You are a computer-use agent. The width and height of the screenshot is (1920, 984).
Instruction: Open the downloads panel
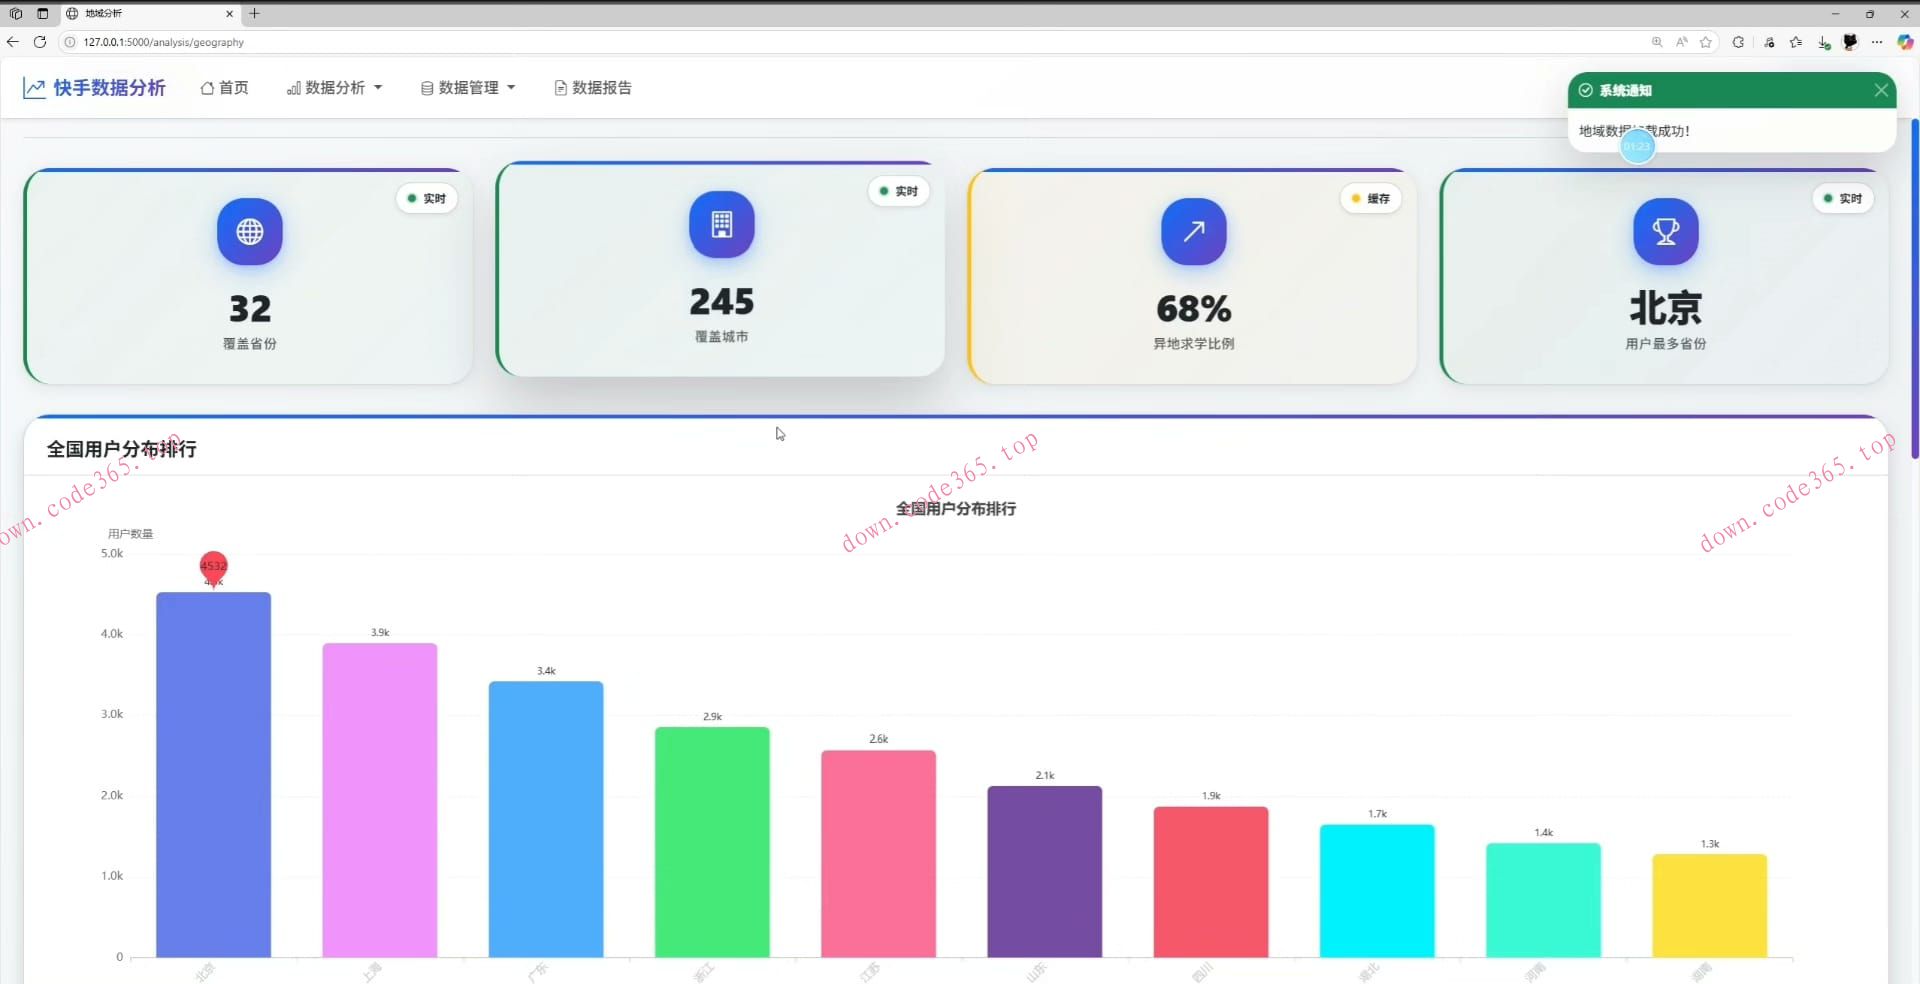click(1824, 43)
